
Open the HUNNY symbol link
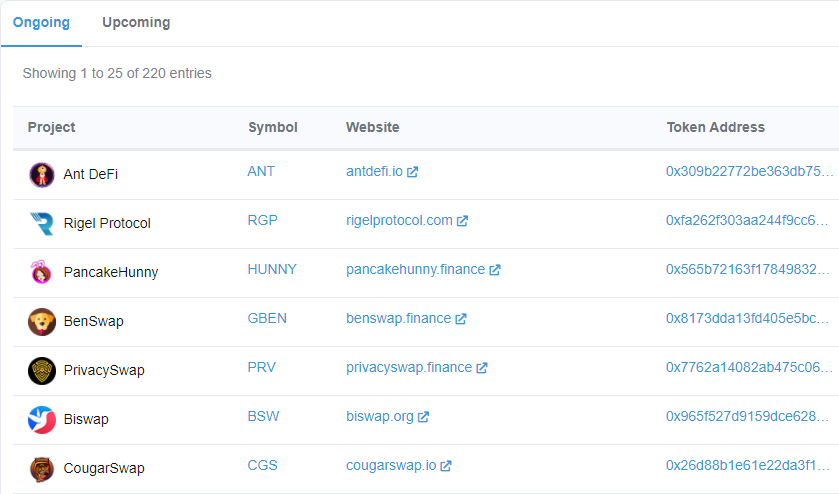pyautogui.click(x=272, y=269)
